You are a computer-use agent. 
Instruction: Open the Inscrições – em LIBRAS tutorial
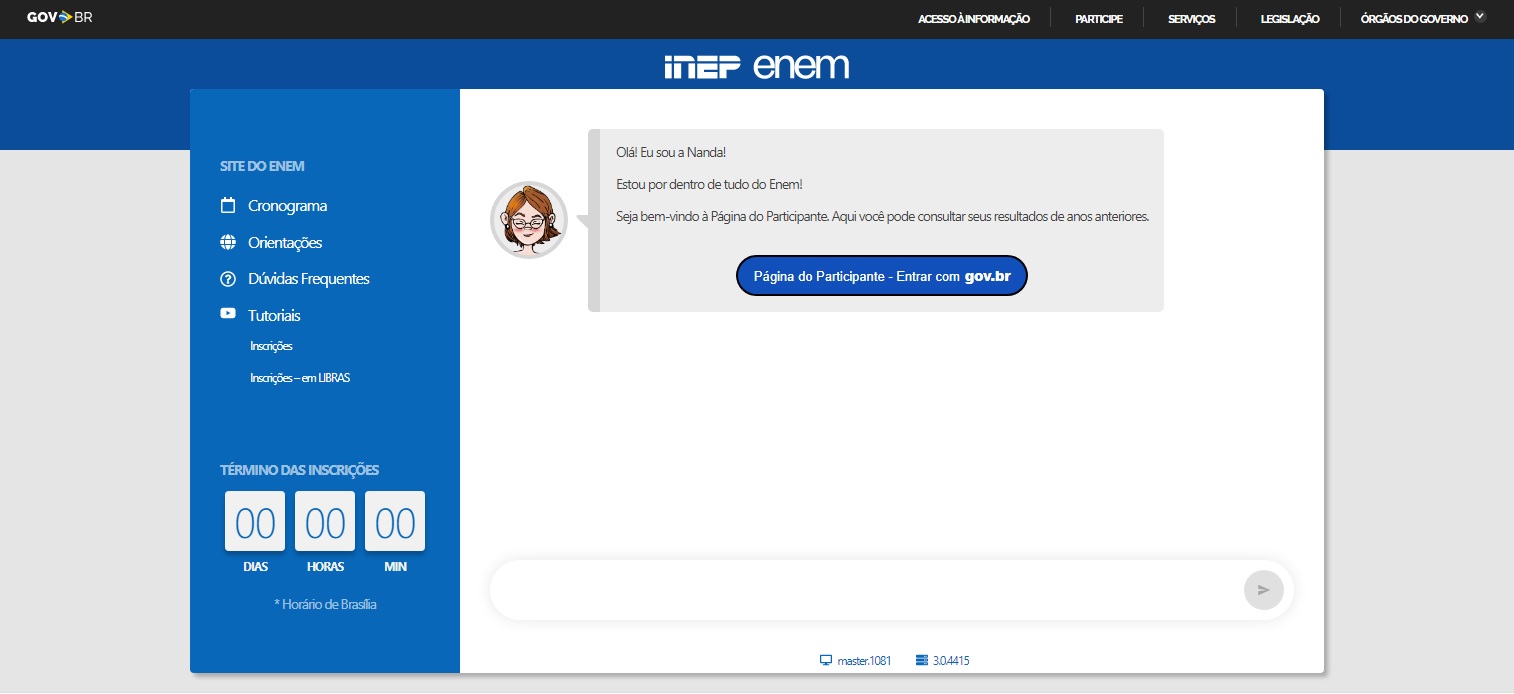pos(300,378)
